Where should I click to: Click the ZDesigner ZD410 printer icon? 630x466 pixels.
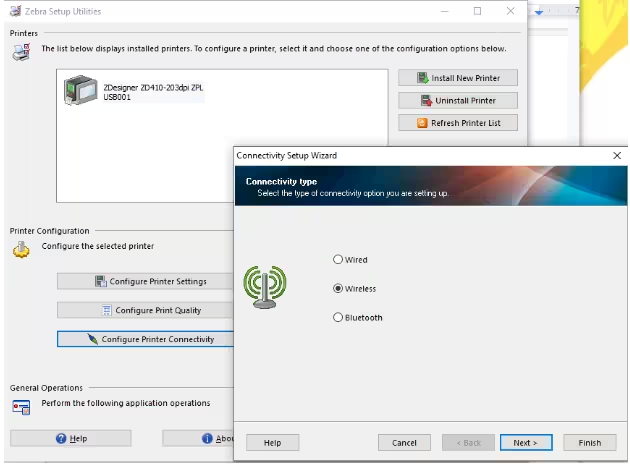coord(79,92)
